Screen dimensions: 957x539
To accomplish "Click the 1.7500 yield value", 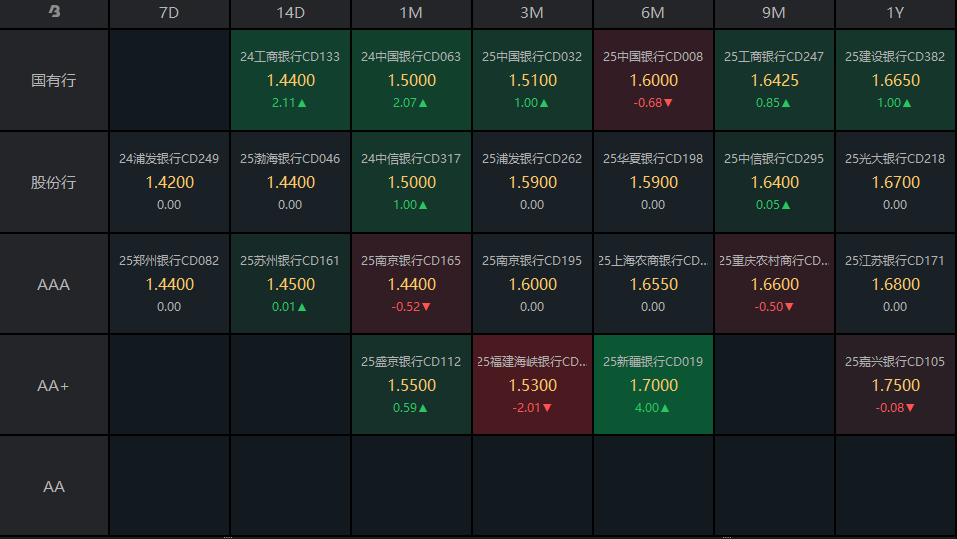I will pos(895,386).
